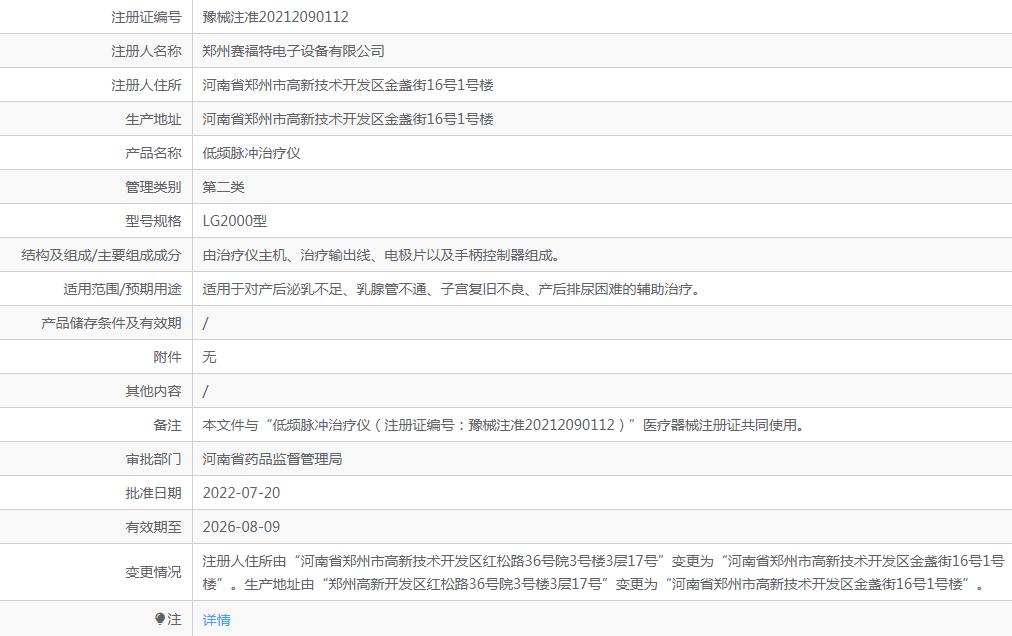Click the 结构及组成/主要组成成分 label
The height and width of the screenshot is (636, 1012).
(x=101, y=255)
